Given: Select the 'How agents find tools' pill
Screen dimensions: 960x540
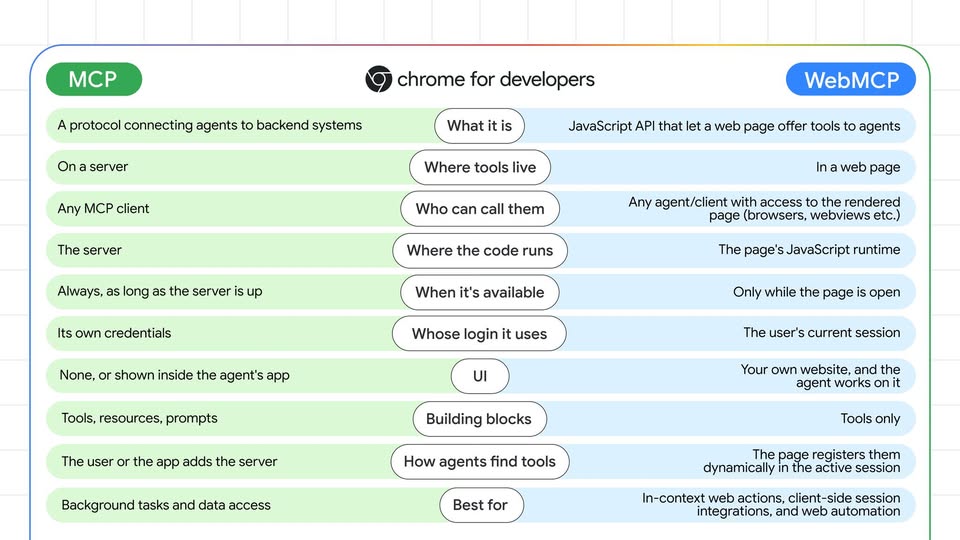Looking at the screenshot, I should [x=480, y=462].
